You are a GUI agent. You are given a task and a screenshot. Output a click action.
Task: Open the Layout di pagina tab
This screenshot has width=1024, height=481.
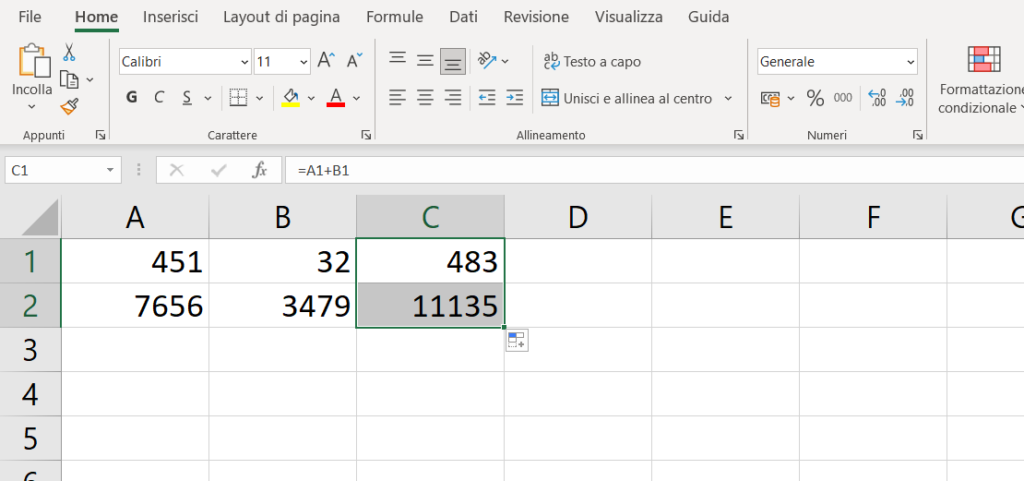tap(281, 17)
